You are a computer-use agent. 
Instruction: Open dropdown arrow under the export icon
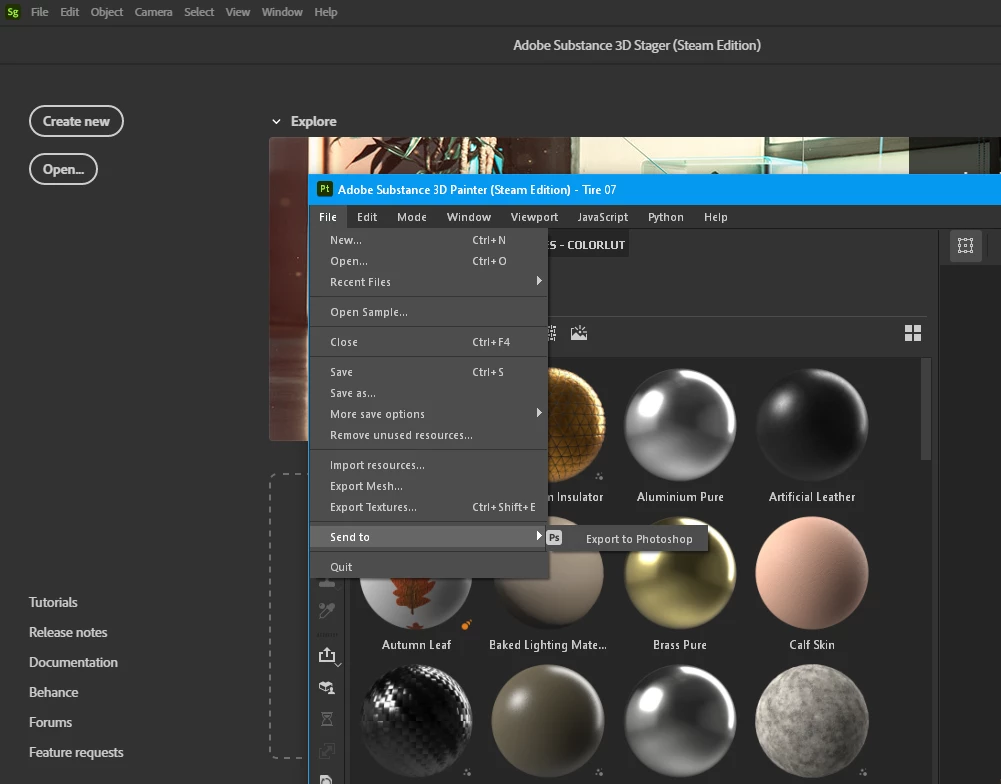(x=338, y=665)
